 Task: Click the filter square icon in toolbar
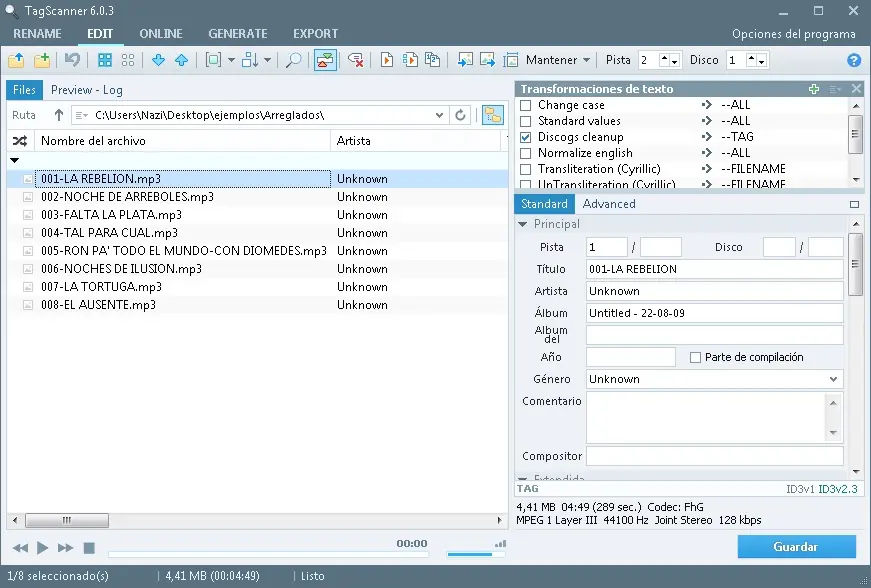click(213, 60)
